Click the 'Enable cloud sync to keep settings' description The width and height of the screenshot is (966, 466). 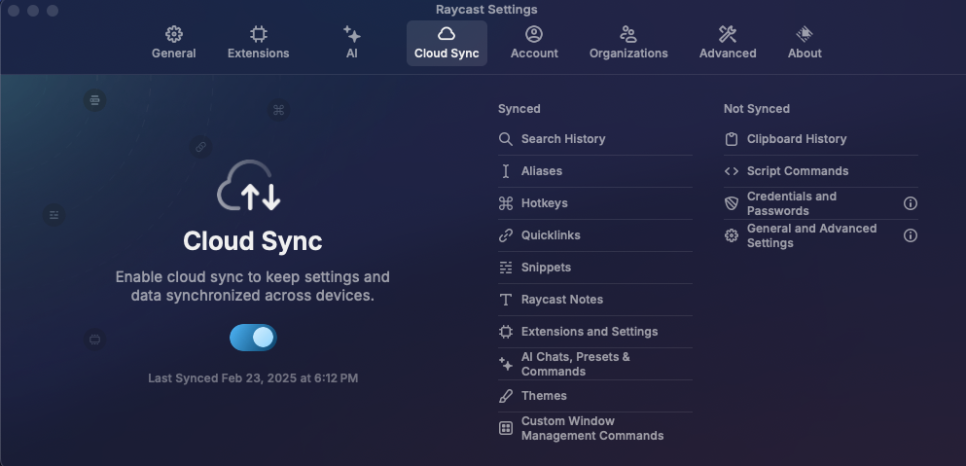tap(253, 286)
